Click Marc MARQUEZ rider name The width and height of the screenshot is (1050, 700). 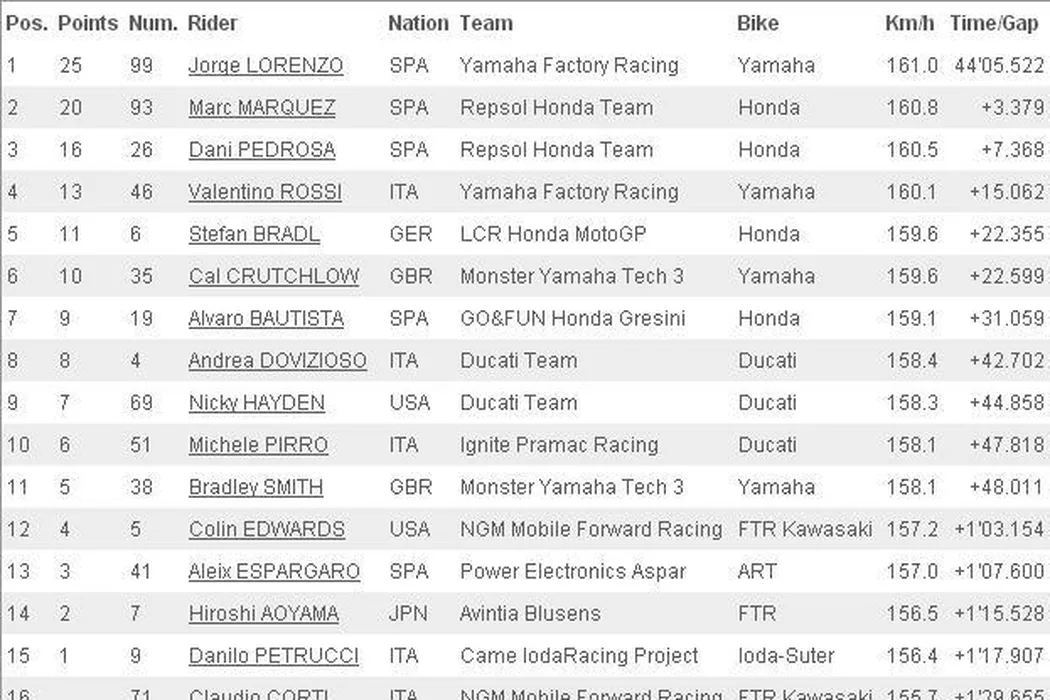(262, 108)
